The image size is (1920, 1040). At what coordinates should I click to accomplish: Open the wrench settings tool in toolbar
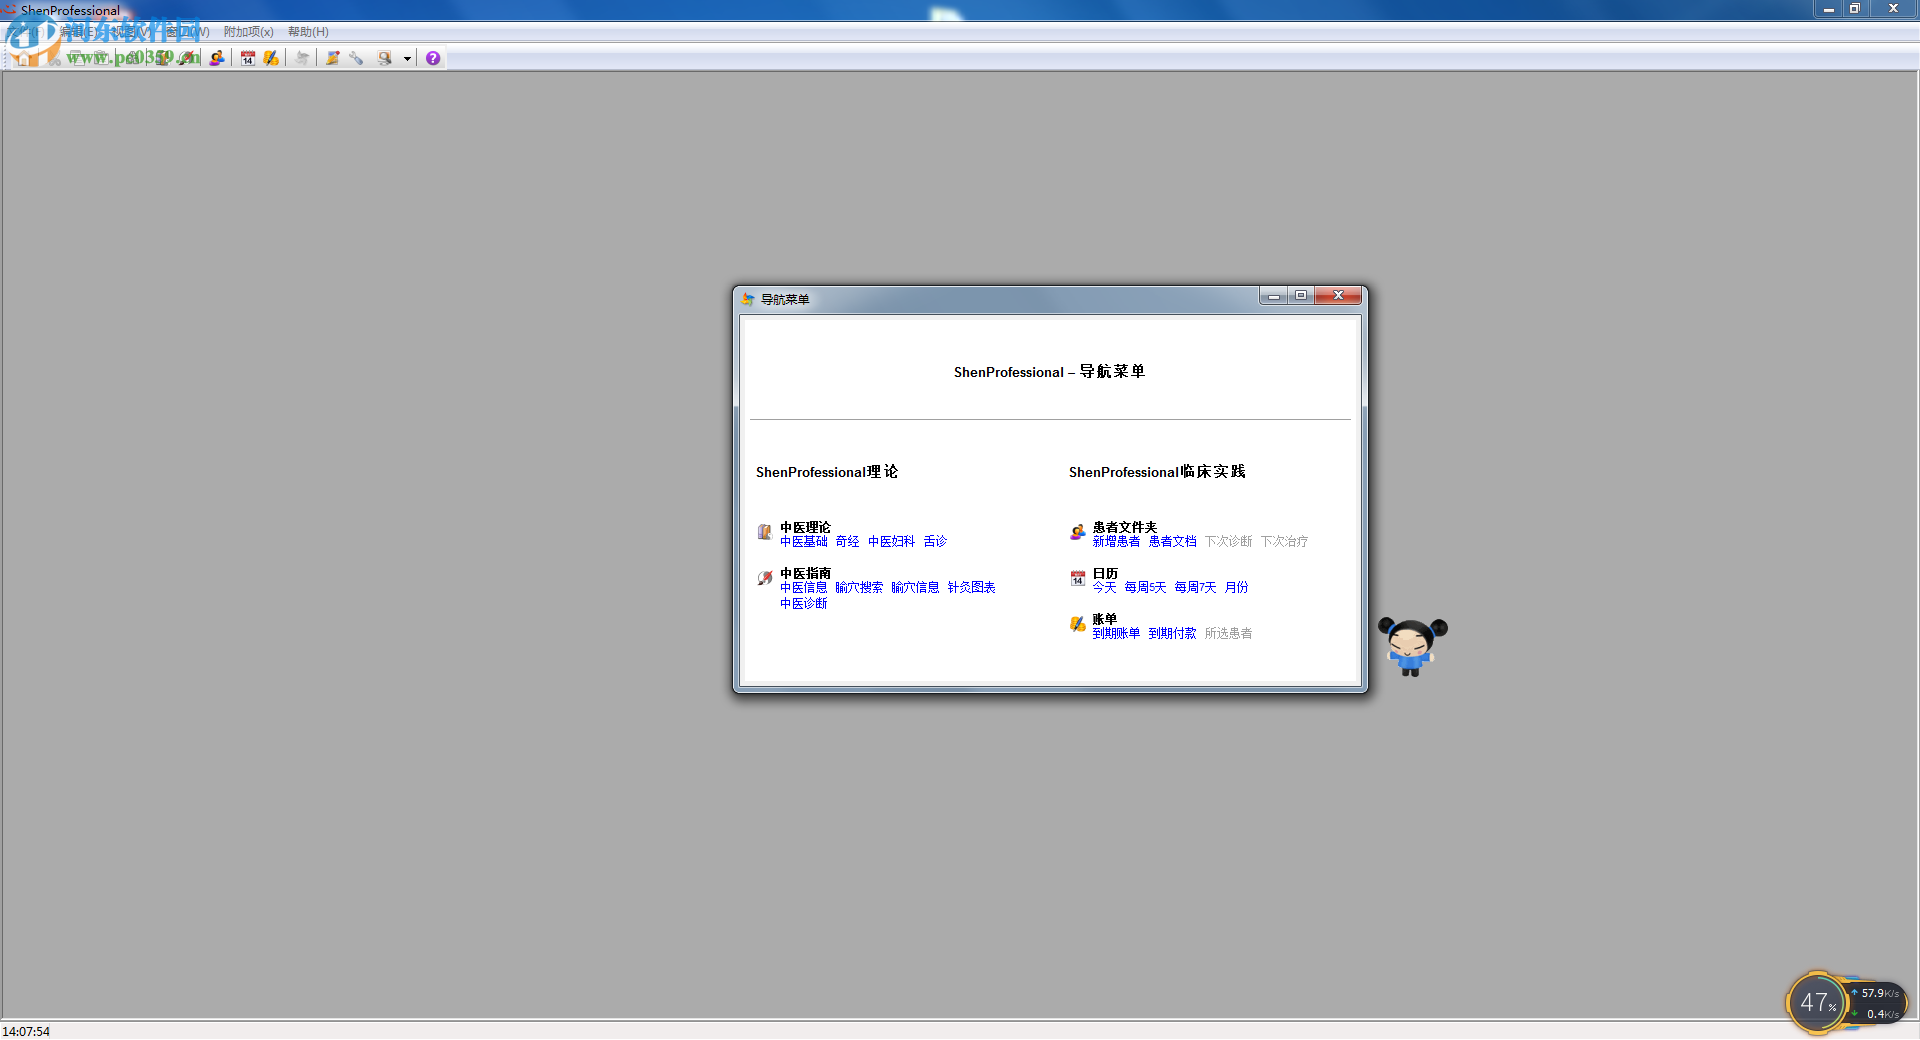point(356,58)
